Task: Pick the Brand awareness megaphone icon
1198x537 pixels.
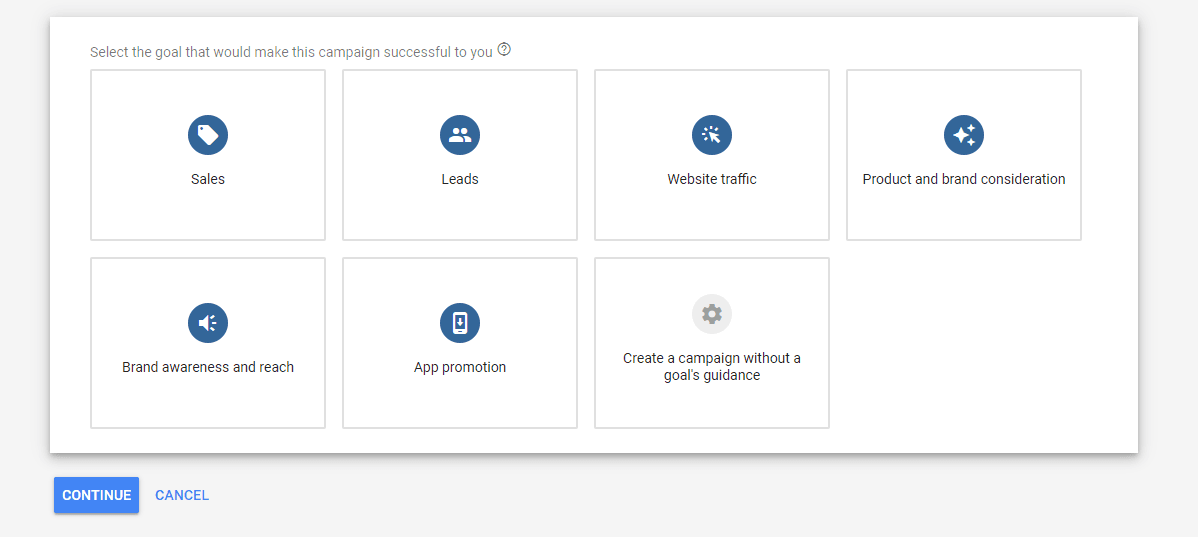Action: pos(208,323)
